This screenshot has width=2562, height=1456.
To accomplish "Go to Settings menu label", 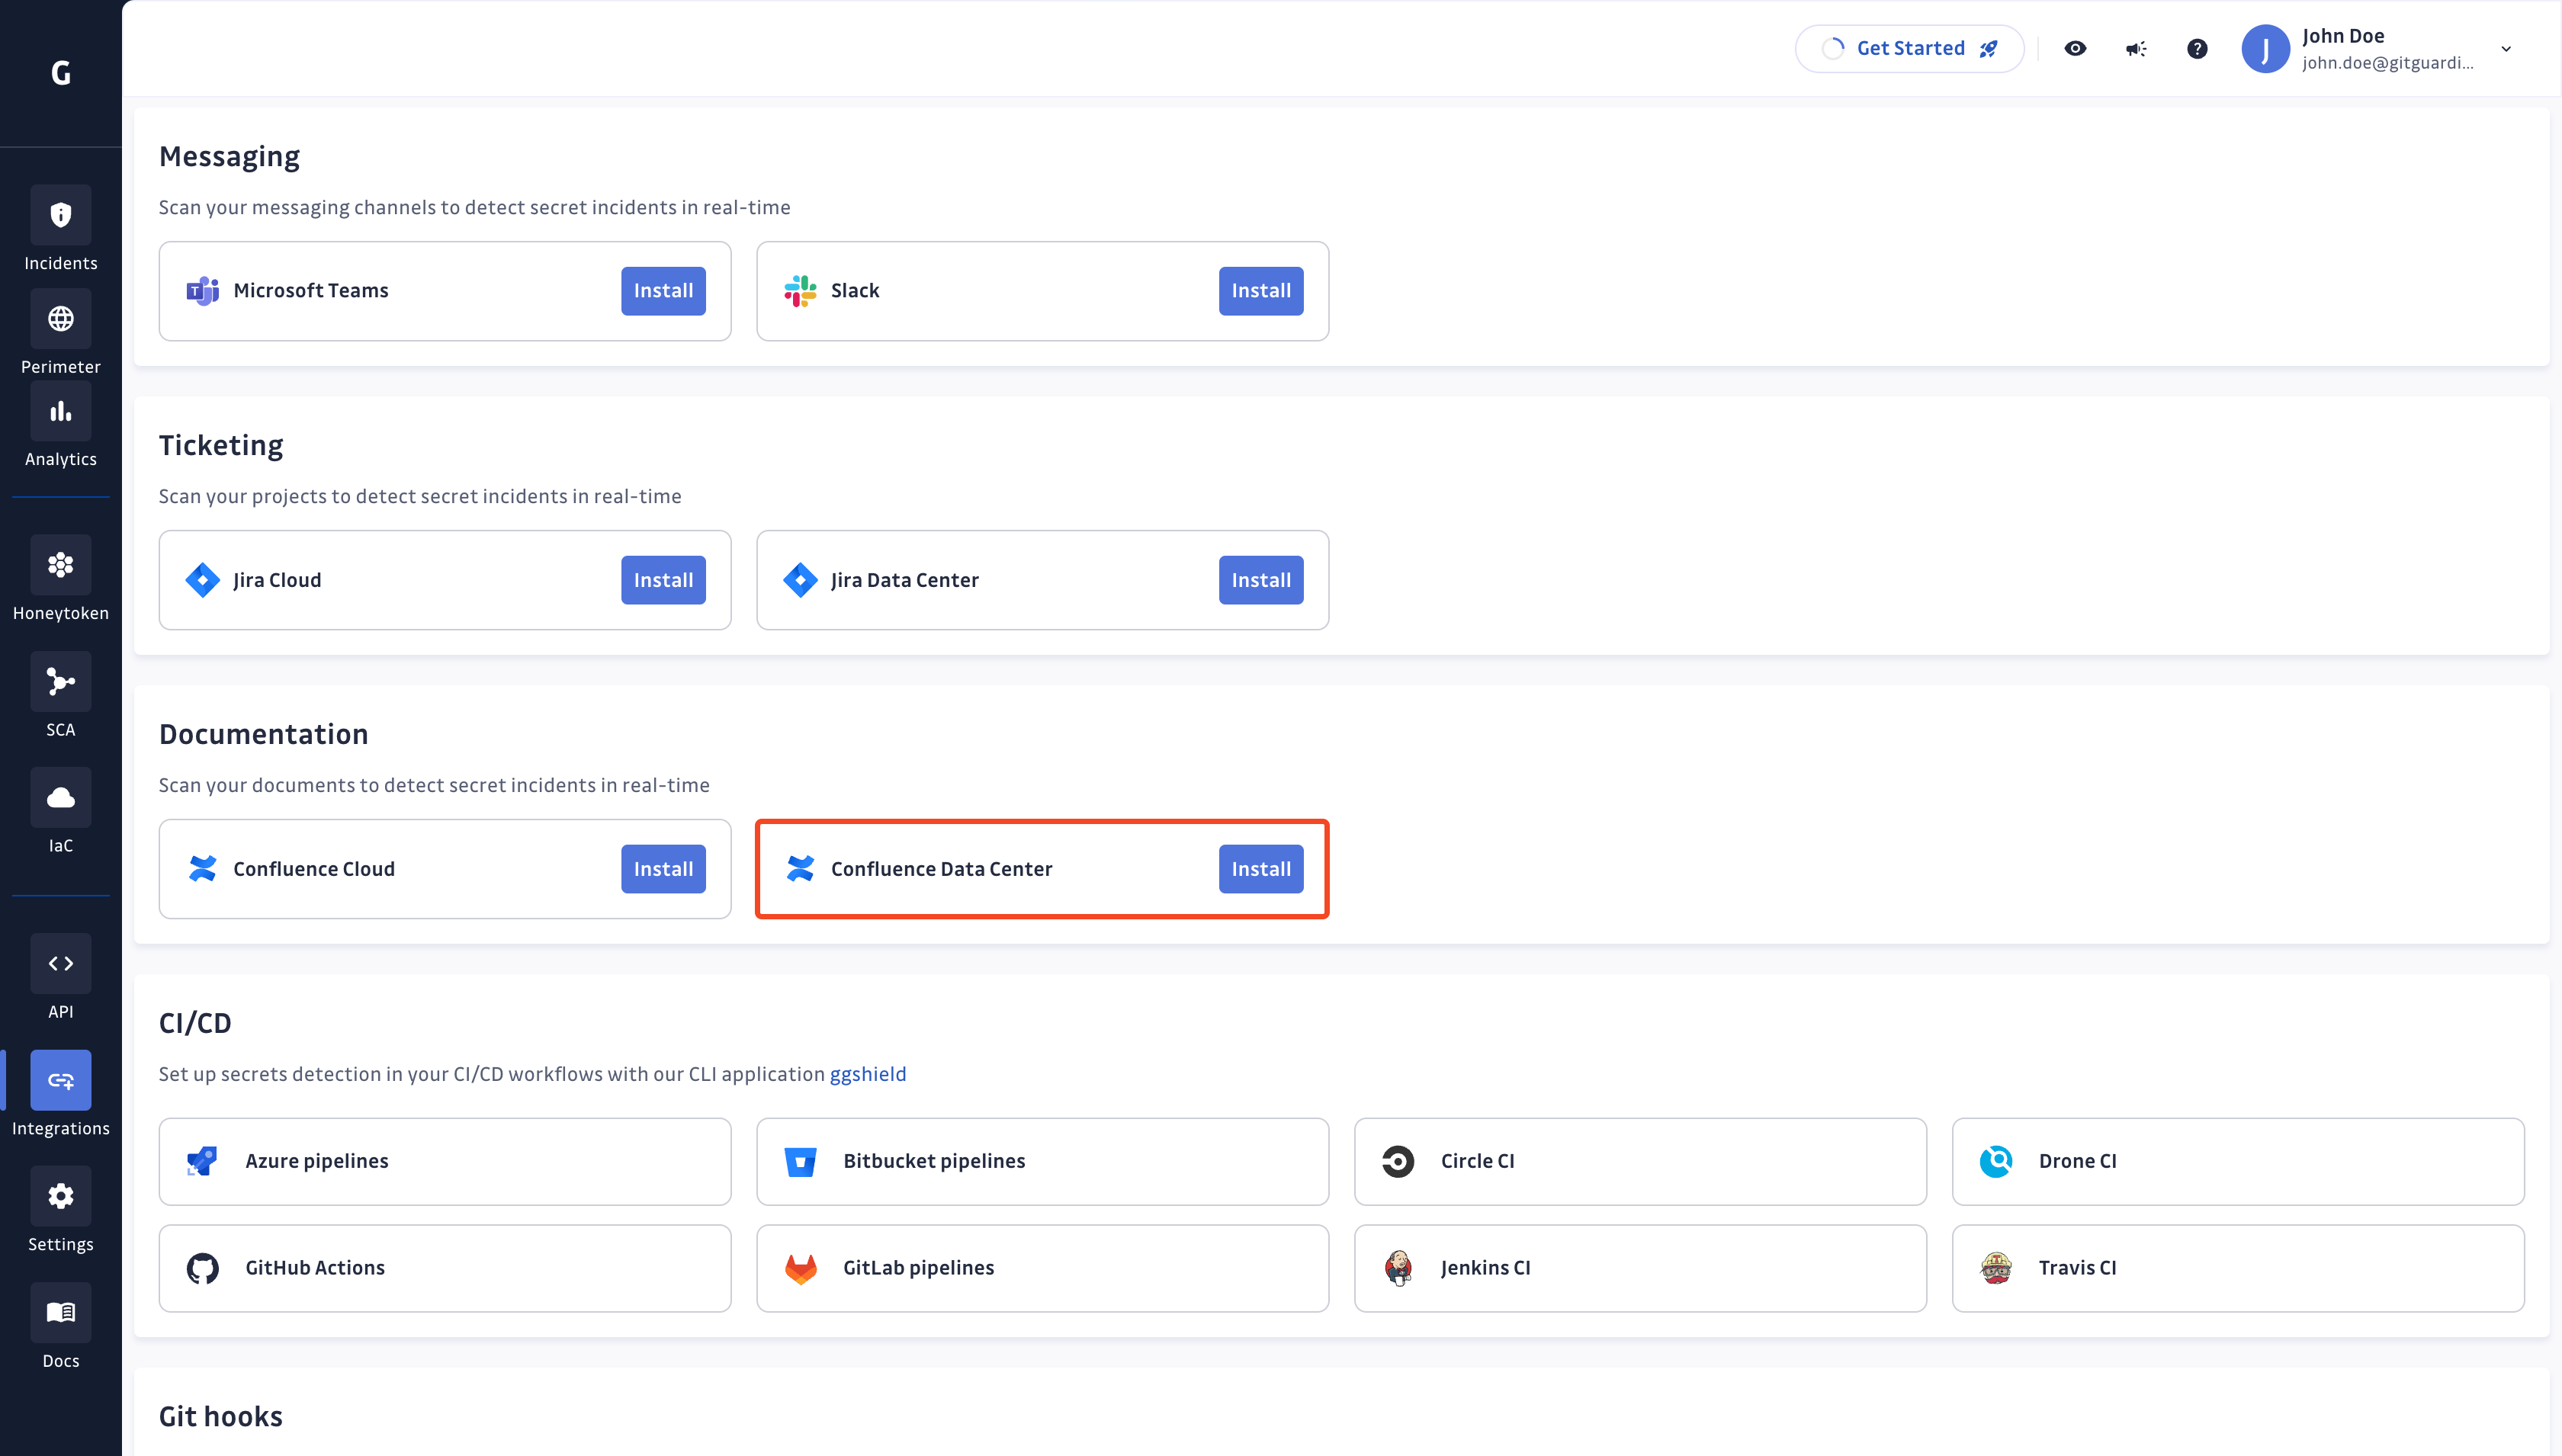I will pos(61,1244).
